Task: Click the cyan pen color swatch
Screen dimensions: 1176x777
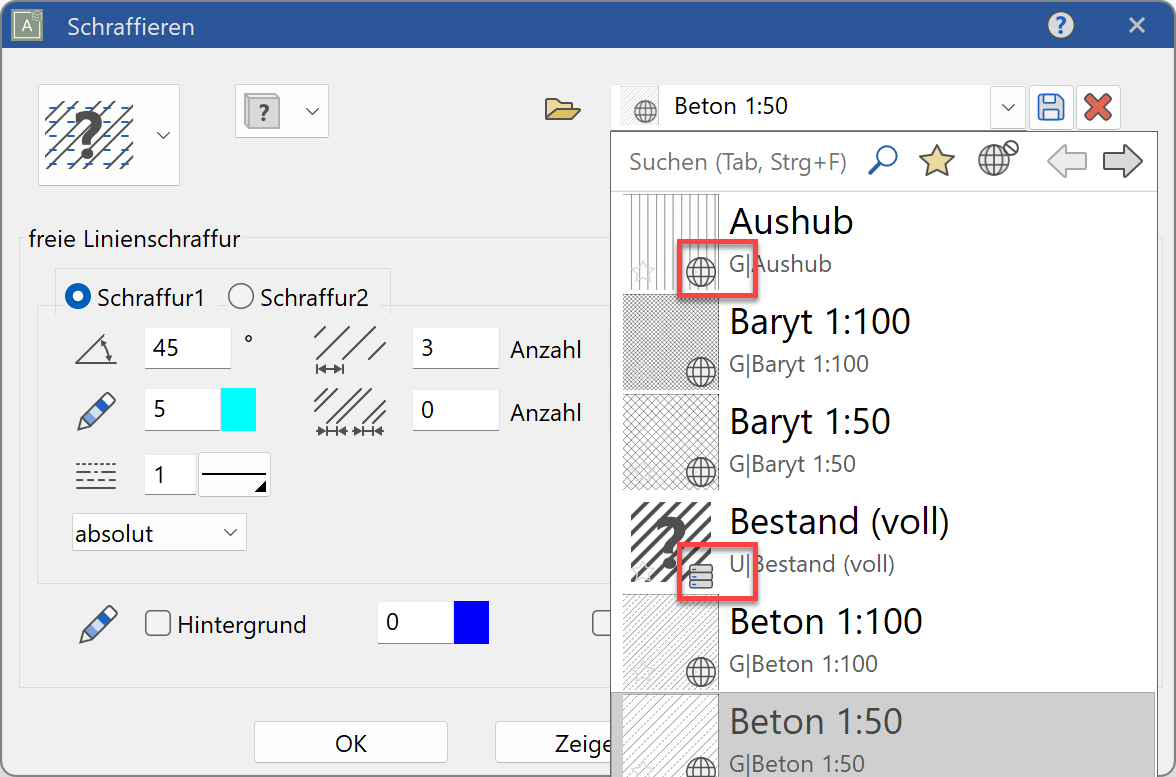Action: click(240, 411)
